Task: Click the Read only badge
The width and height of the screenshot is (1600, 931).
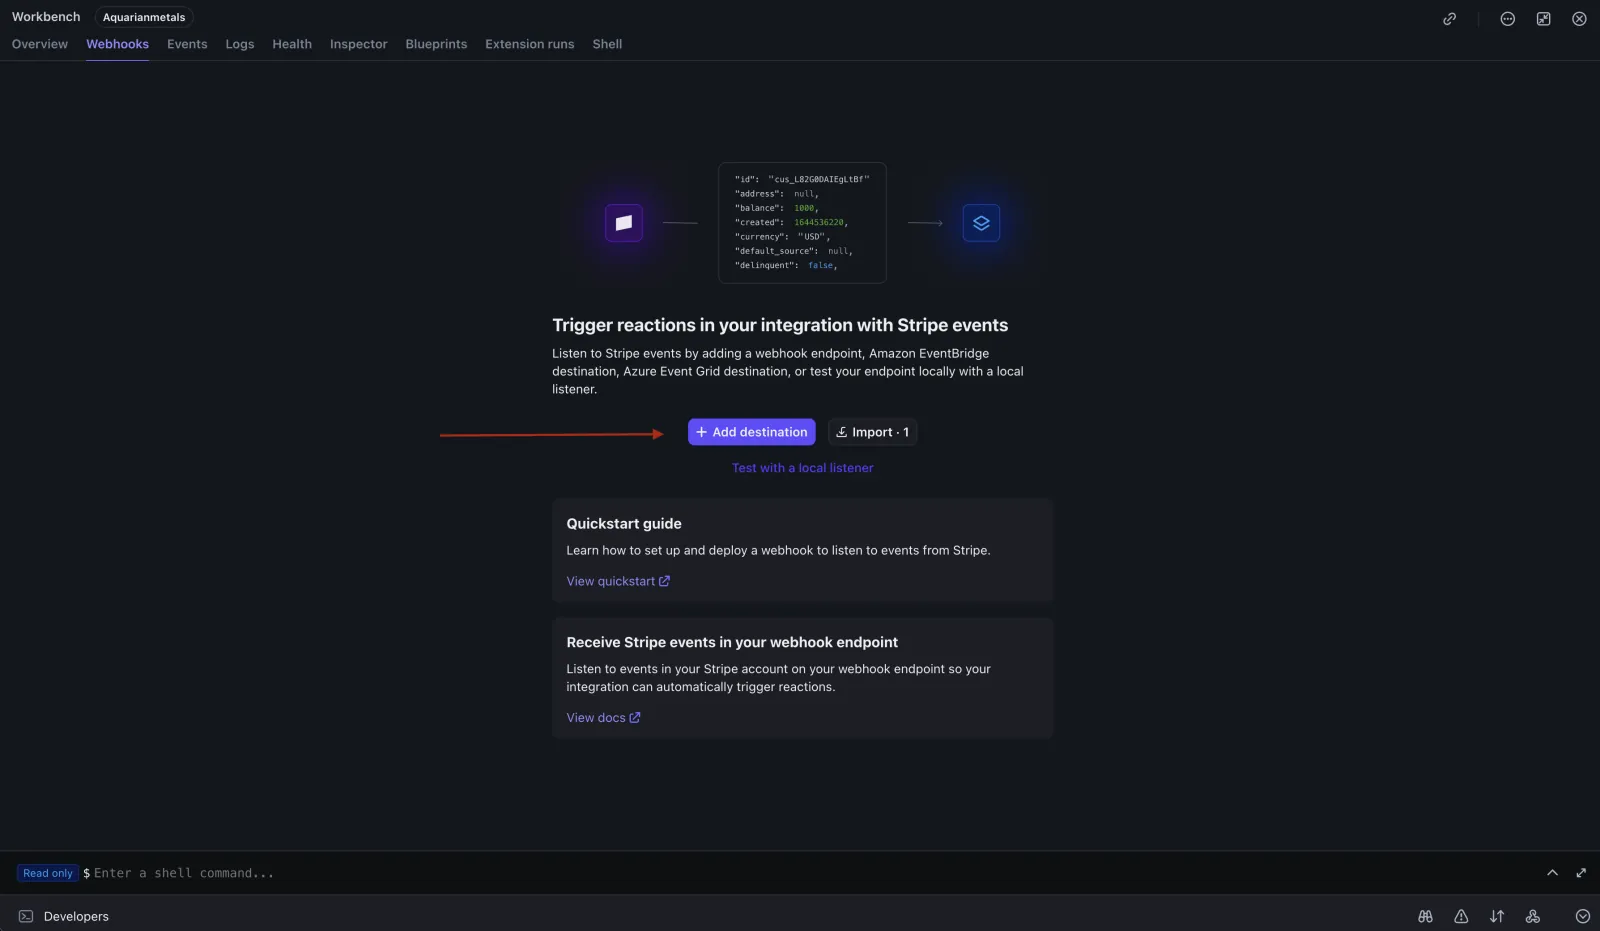Action: pos(48,873)
